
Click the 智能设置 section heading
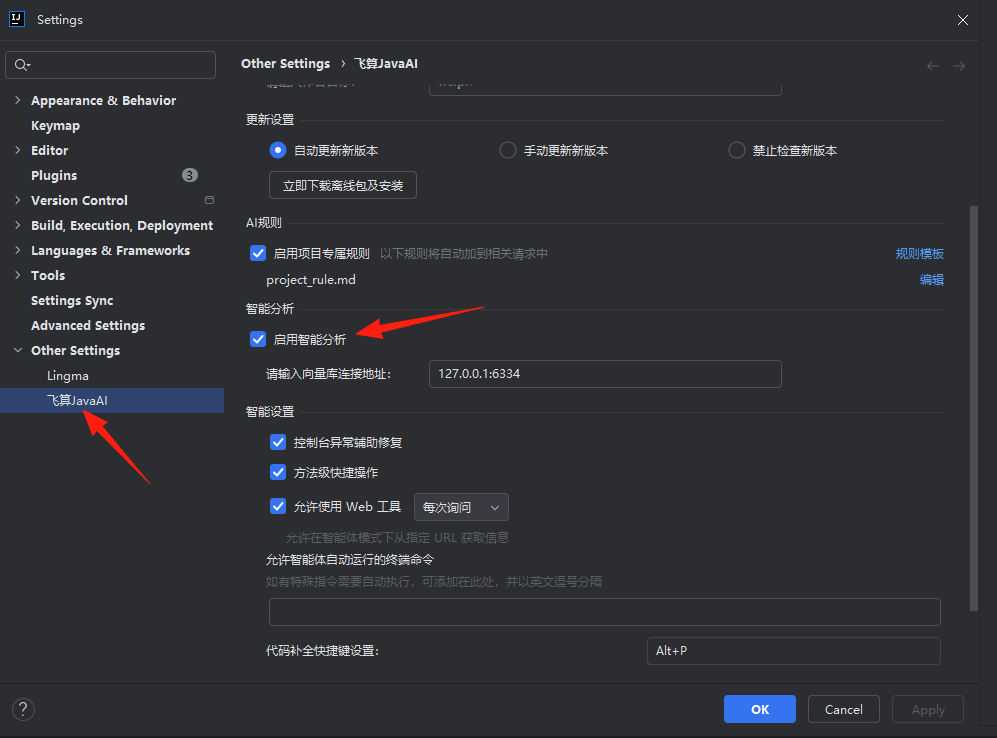(x=270, y=412)
